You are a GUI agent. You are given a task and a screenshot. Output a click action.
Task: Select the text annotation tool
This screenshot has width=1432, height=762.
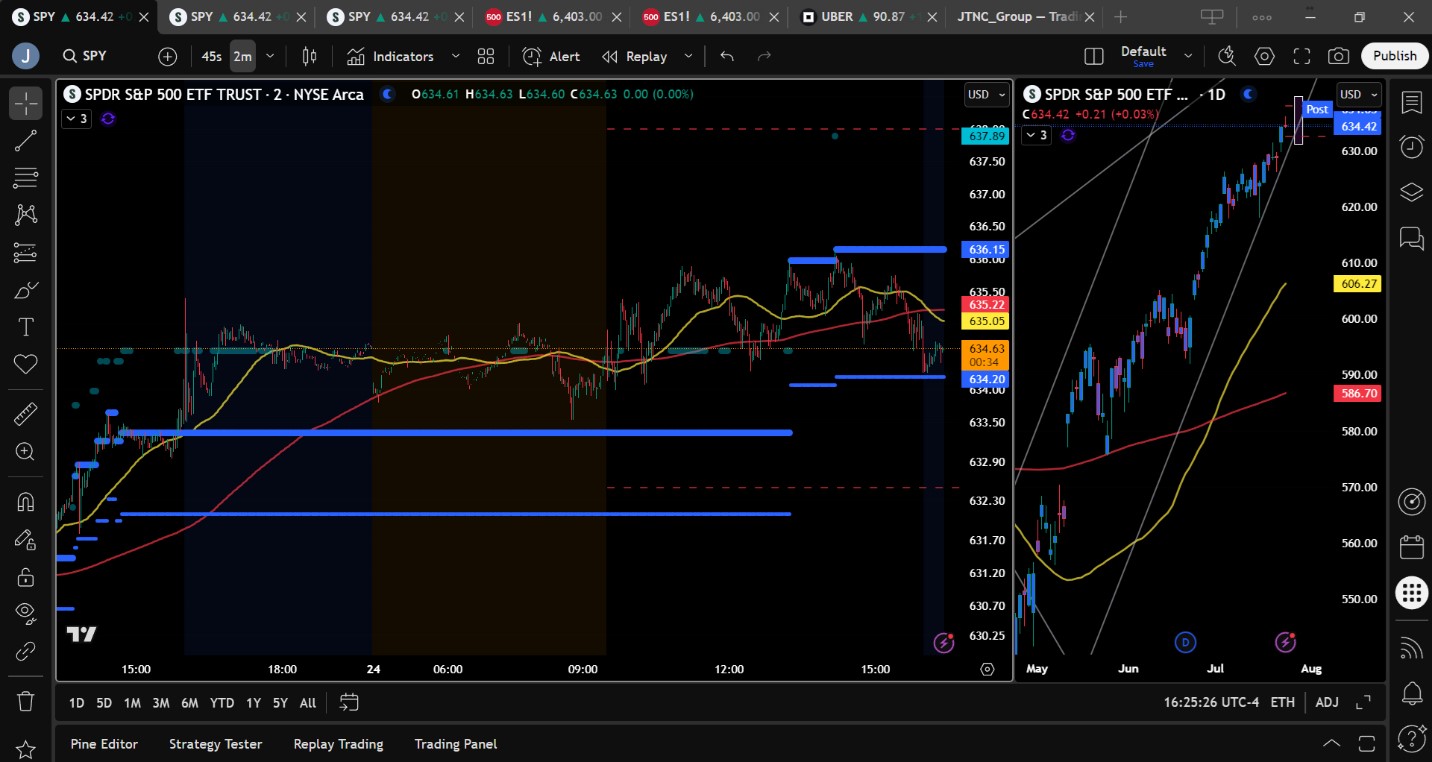pyautogui.click(x=26, y=327)
